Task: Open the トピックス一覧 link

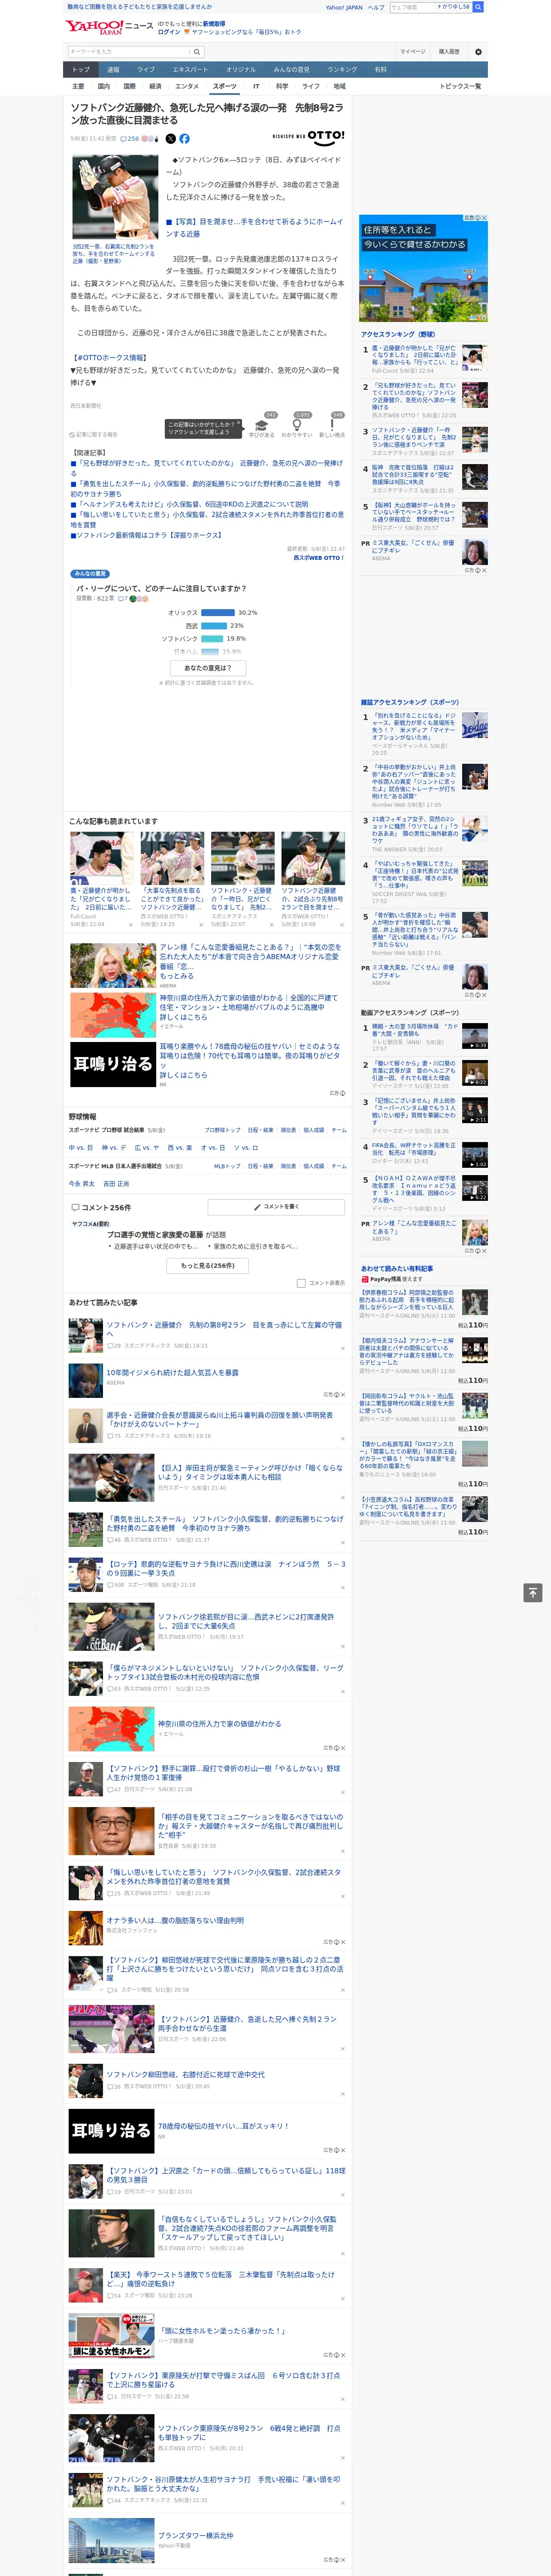Action: 460,86
